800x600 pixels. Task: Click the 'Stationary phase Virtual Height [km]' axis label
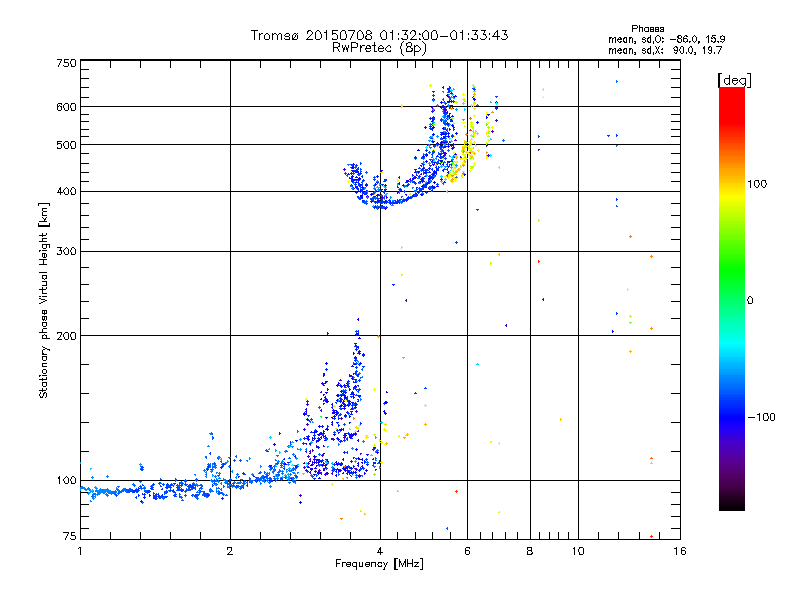coord(43,300)
